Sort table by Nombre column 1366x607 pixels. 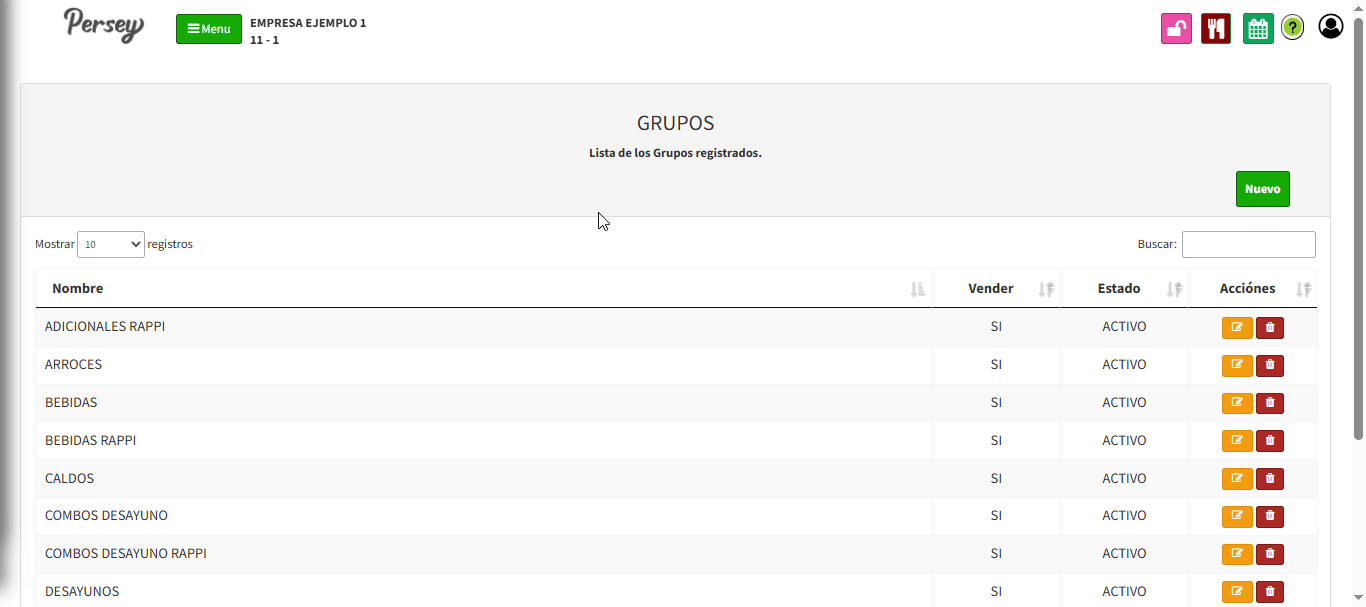pos(78,288)
